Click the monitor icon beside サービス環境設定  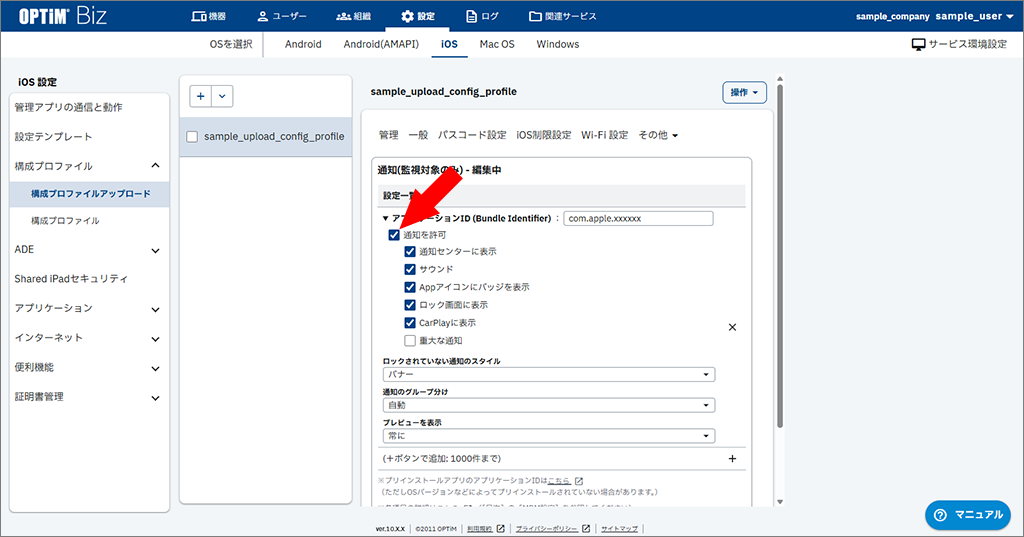(918, 44)
